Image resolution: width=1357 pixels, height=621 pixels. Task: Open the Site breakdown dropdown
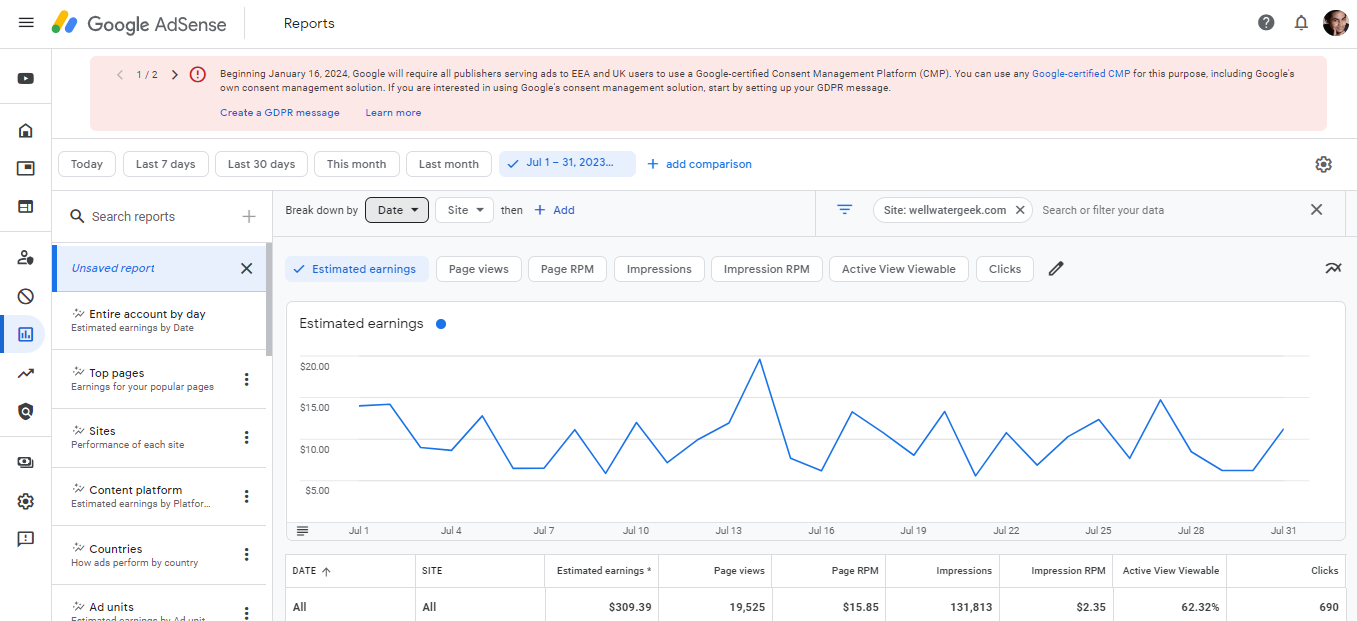(x=465, y=210)
